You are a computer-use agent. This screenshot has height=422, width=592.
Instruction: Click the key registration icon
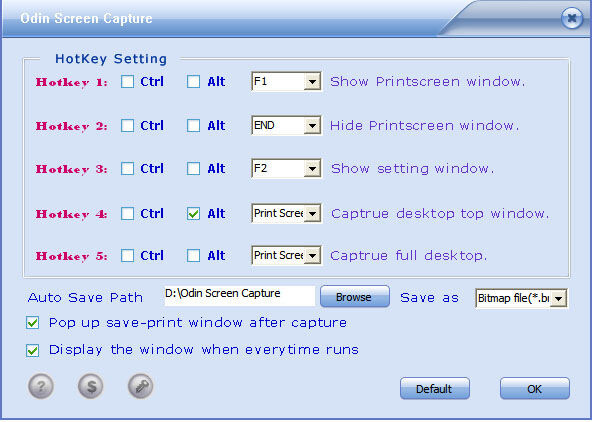point(140,386)
